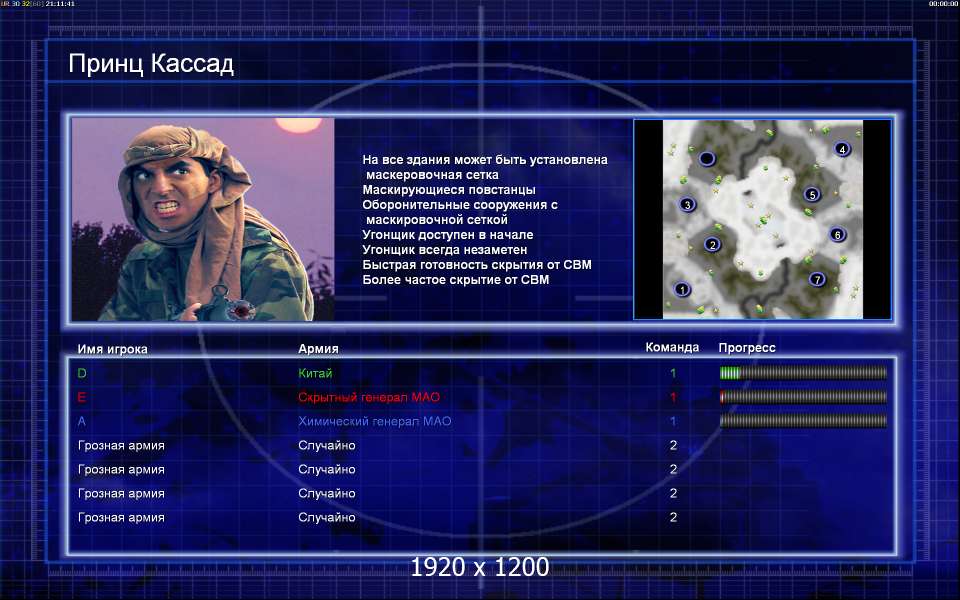Click the line "Угонщик всегда незаметен"
This screenshot has width=960, height=600.
444,250
